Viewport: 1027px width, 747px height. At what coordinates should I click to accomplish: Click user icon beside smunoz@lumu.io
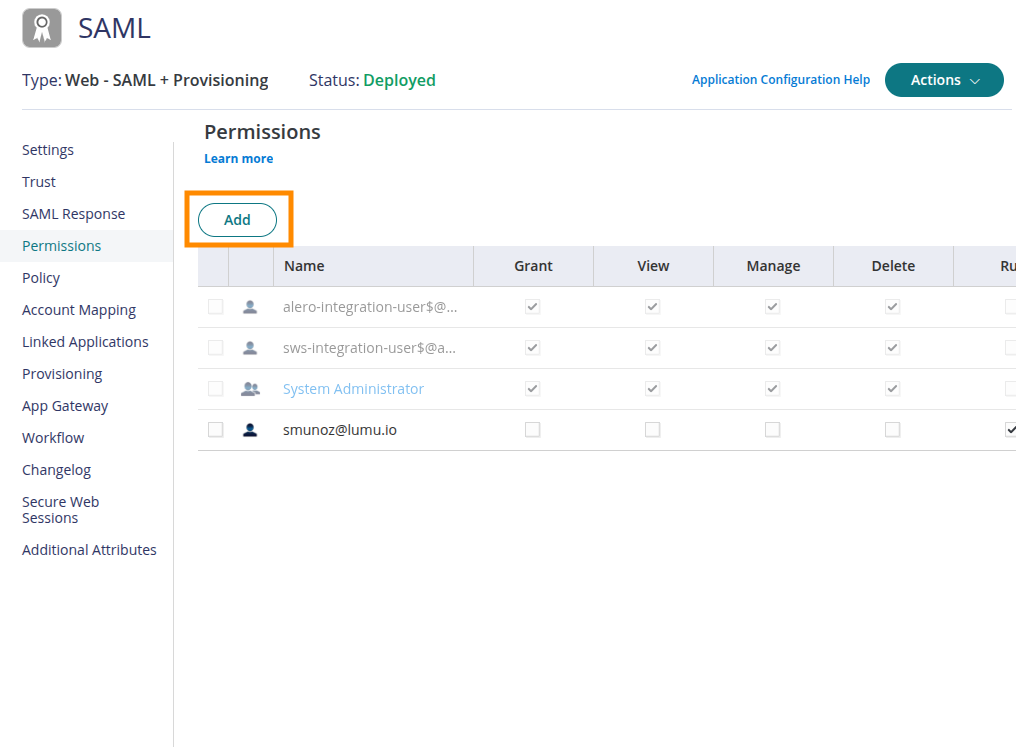coord(250,430)
